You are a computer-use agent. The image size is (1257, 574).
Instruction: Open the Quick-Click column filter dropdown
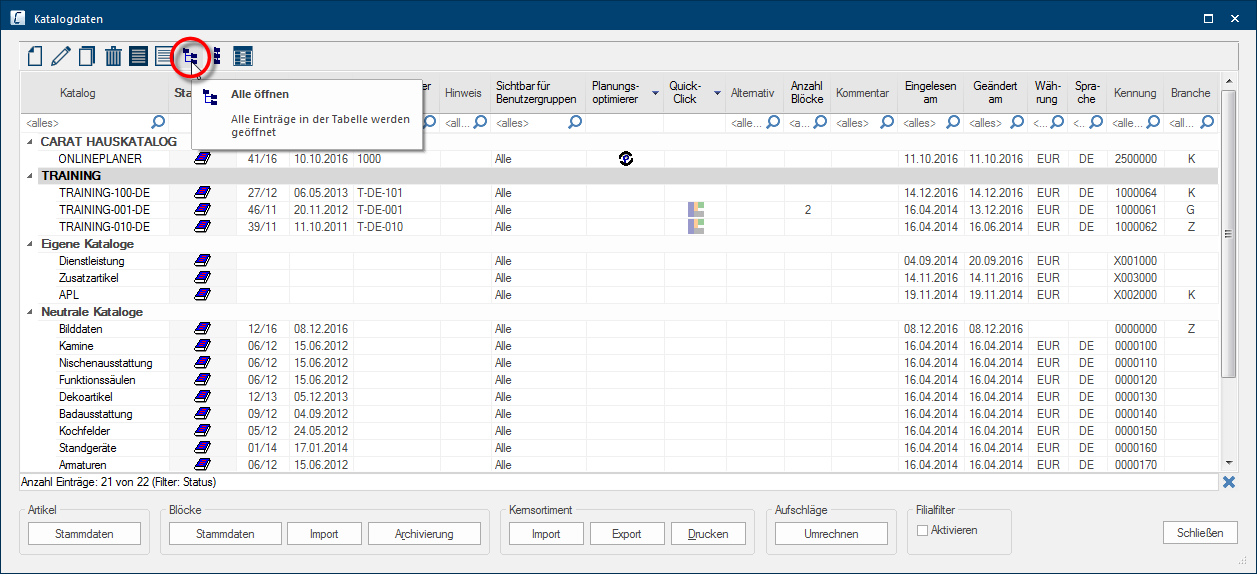717,93
